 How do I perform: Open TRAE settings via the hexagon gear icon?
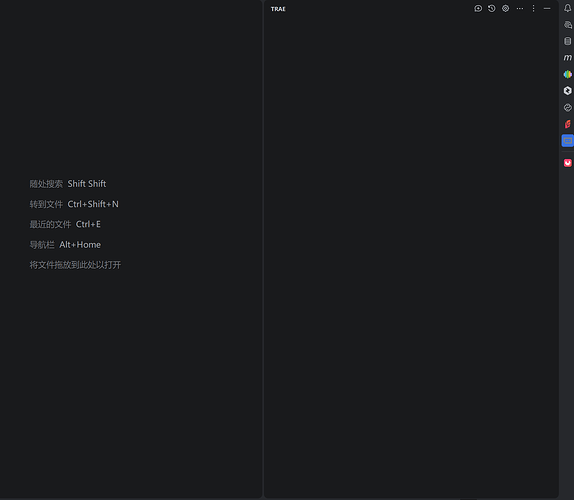click(x=506, y=8)
